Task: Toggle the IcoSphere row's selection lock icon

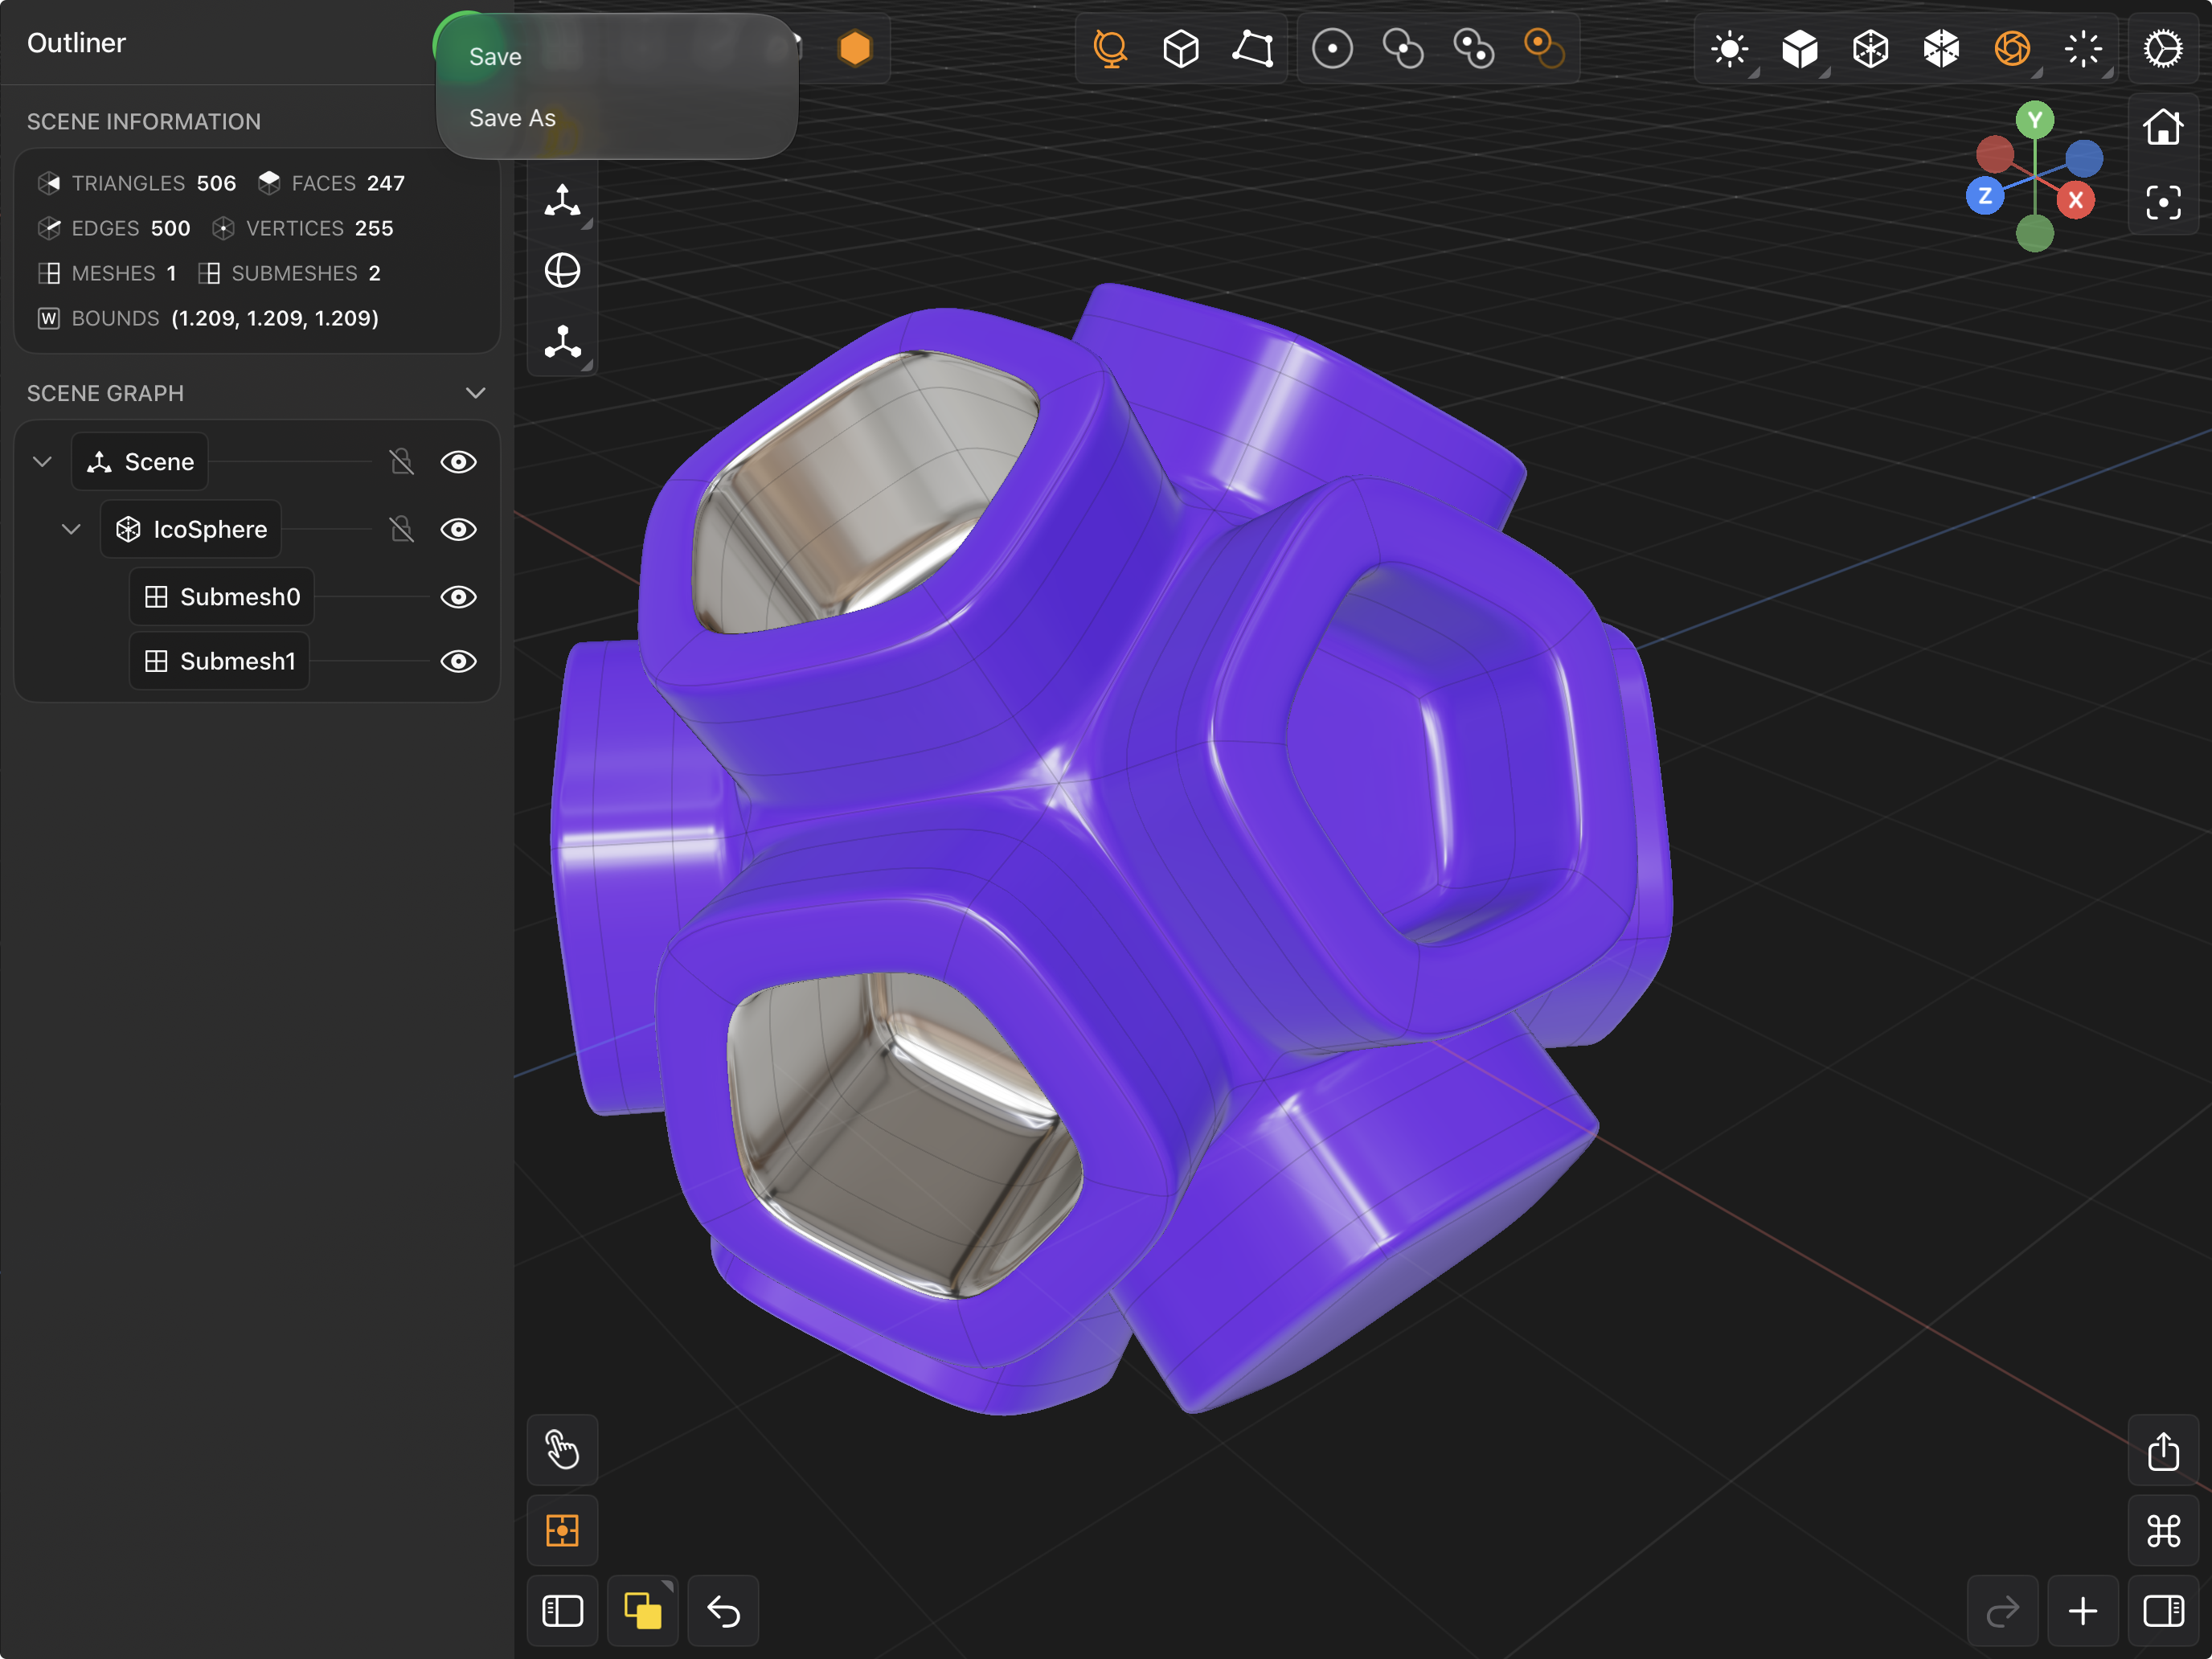Action: point(401,529)
